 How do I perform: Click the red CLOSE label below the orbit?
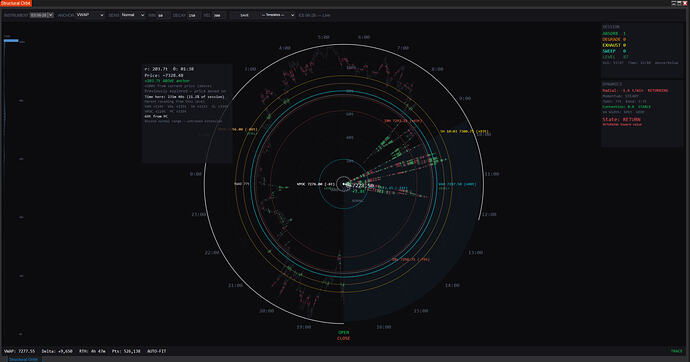point(344,339)
